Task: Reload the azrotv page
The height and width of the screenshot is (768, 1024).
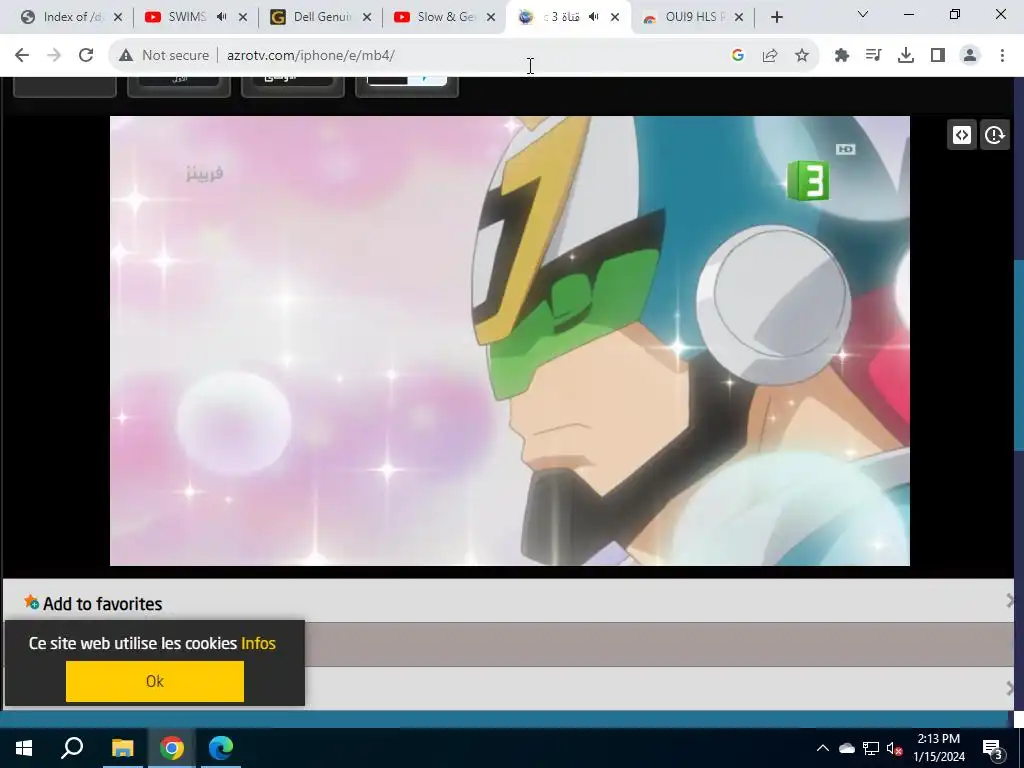Action: 86,56
